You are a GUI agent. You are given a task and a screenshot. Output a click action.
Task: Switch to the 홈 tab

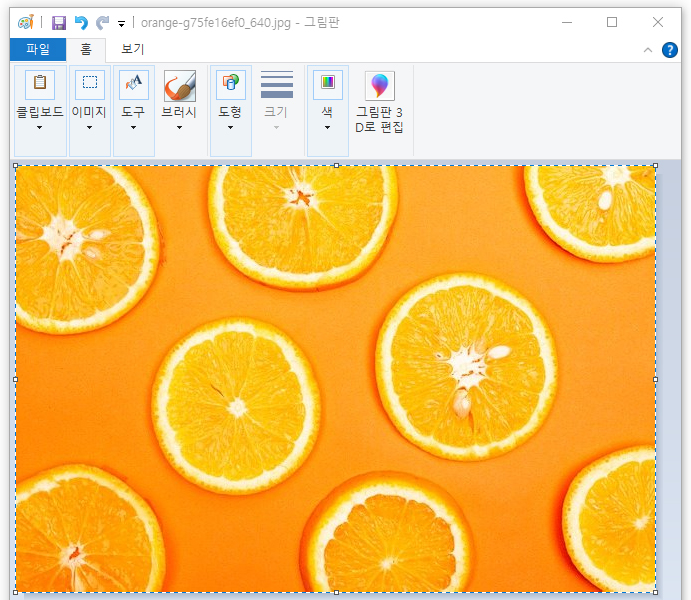tap(86, 49)
